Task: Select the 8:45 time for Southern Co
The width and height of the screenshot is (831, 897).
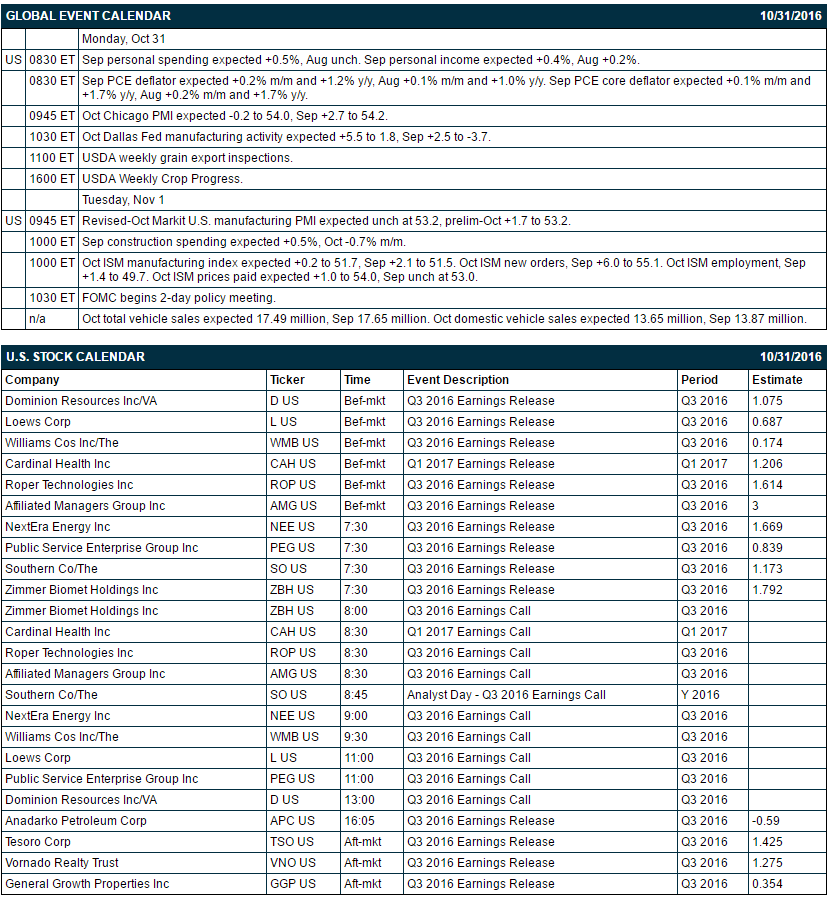Action: click(356, 695)
